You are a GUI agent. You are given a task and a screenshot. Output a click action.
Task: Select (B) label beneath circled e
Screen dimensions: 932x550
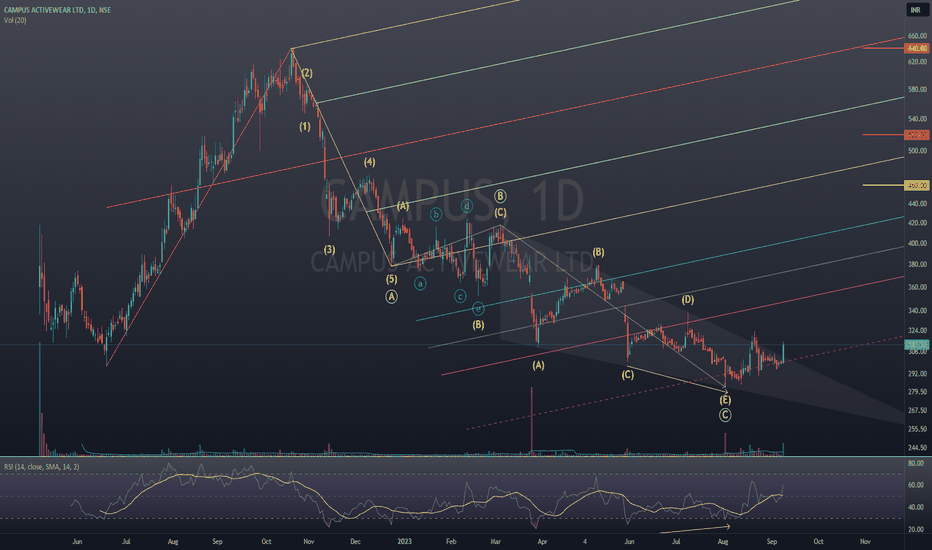(478, 325)
